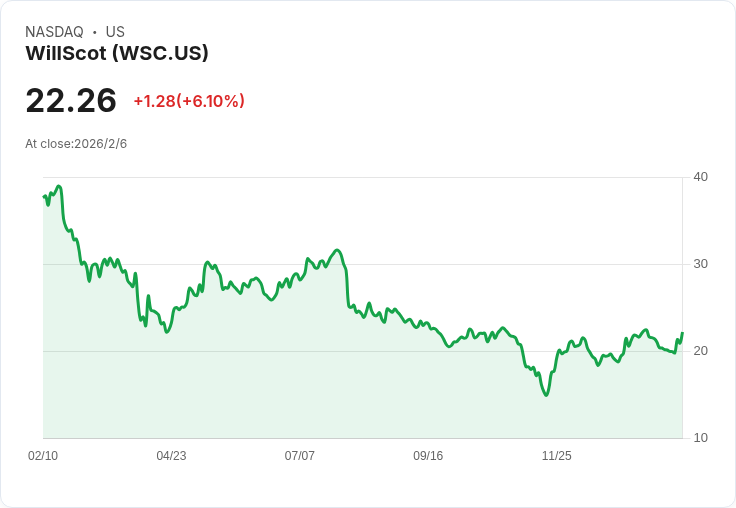Screen dimensions: 736x508
Task: Click the +1.28(+6.10%) price change
Action: click(189, 101)
